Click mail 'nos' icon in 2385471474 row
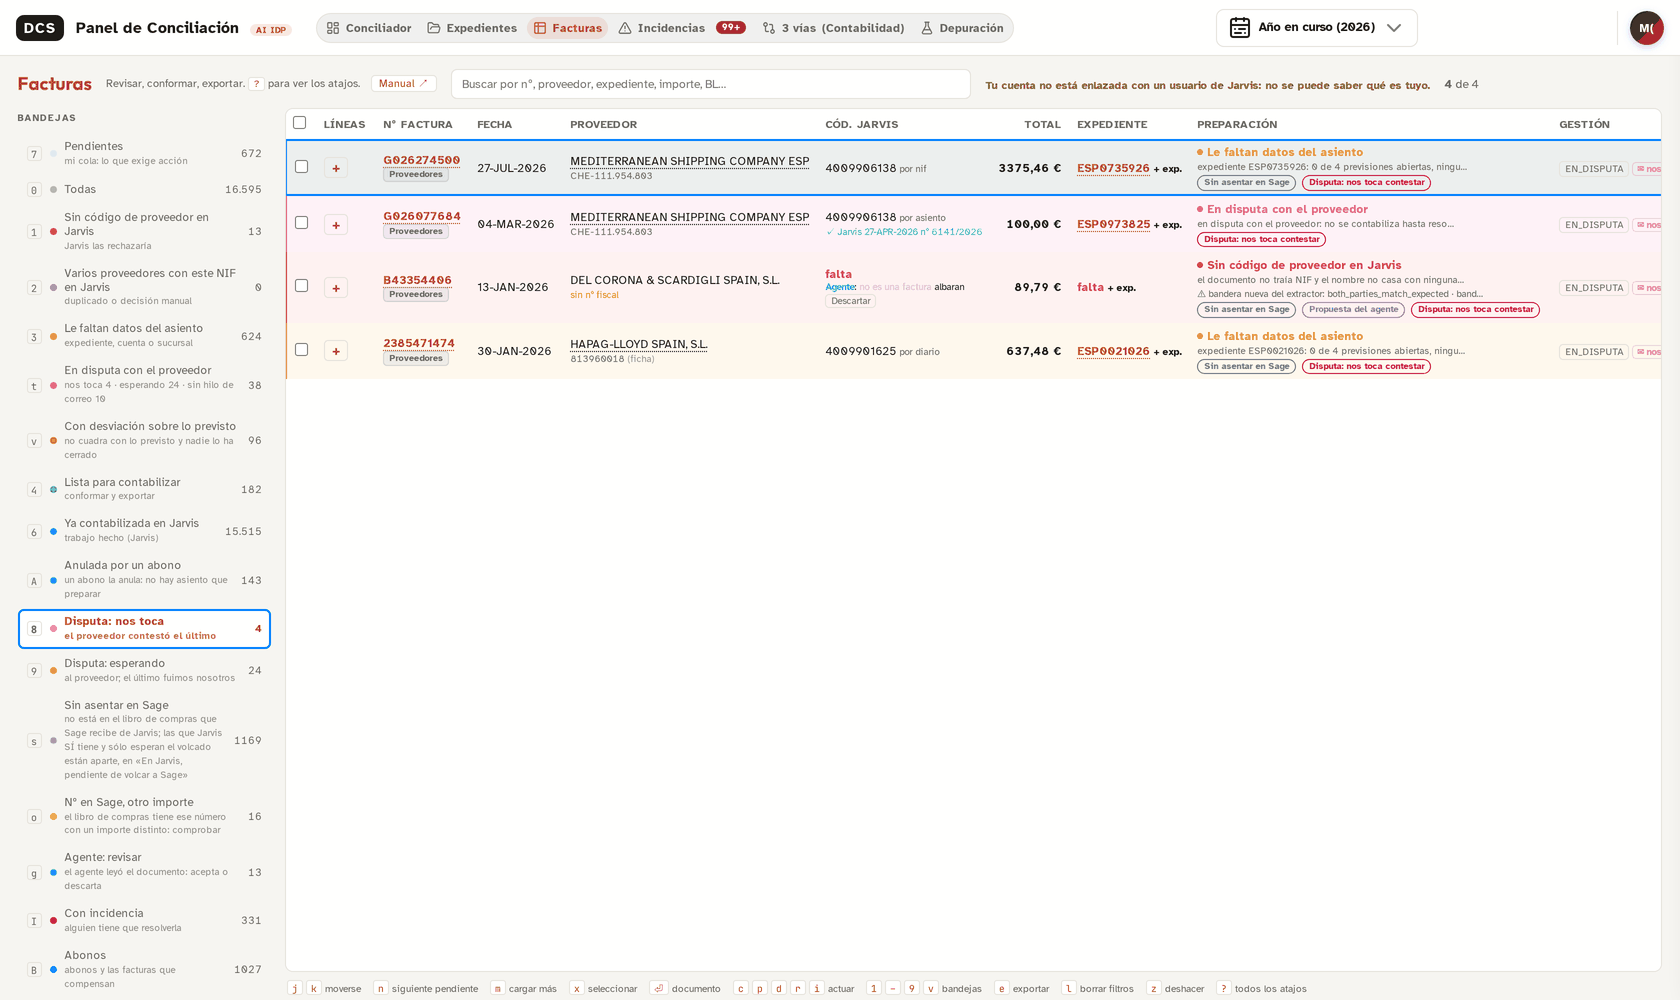 [x=1648, y=352]
